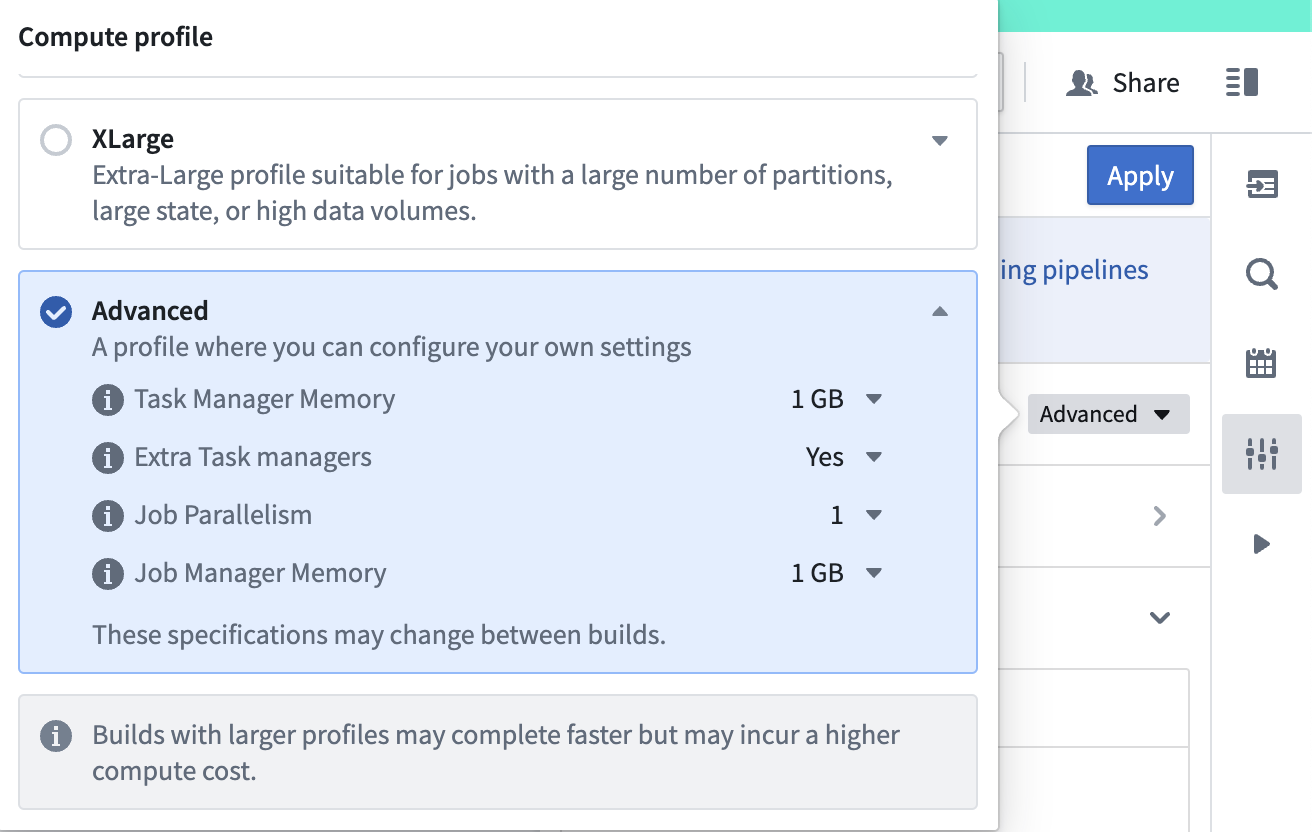Screen dimensions: 1312x832
Task: Click the Compute profile heading text
Action: pos(116,37)
